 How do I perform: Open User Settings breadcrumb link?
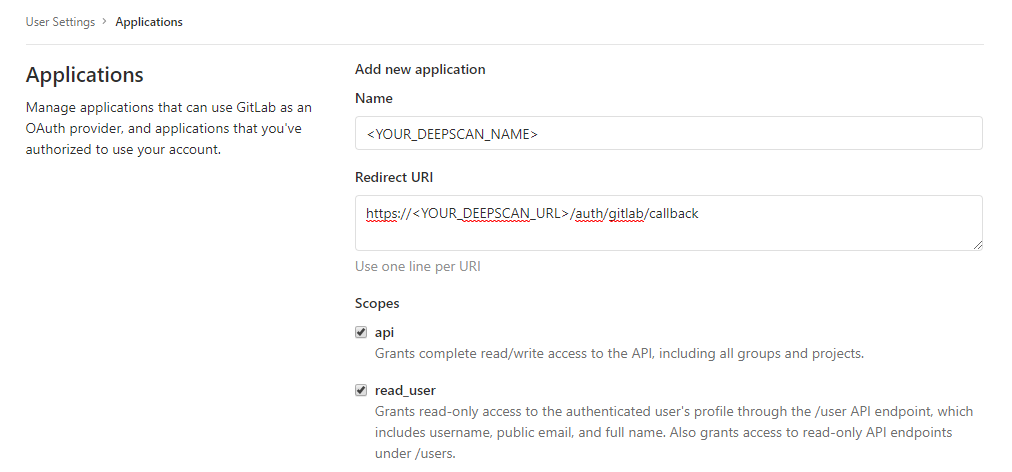click(60, 22)
